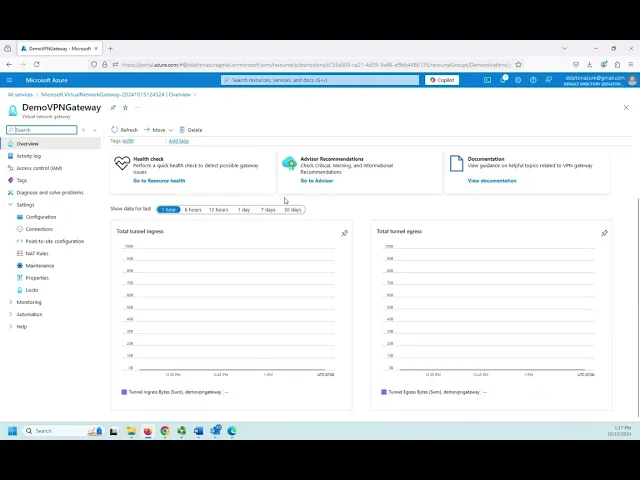Select the 30 days time range
The width and height of the screenshot is (640, 480).
(292, 209)
